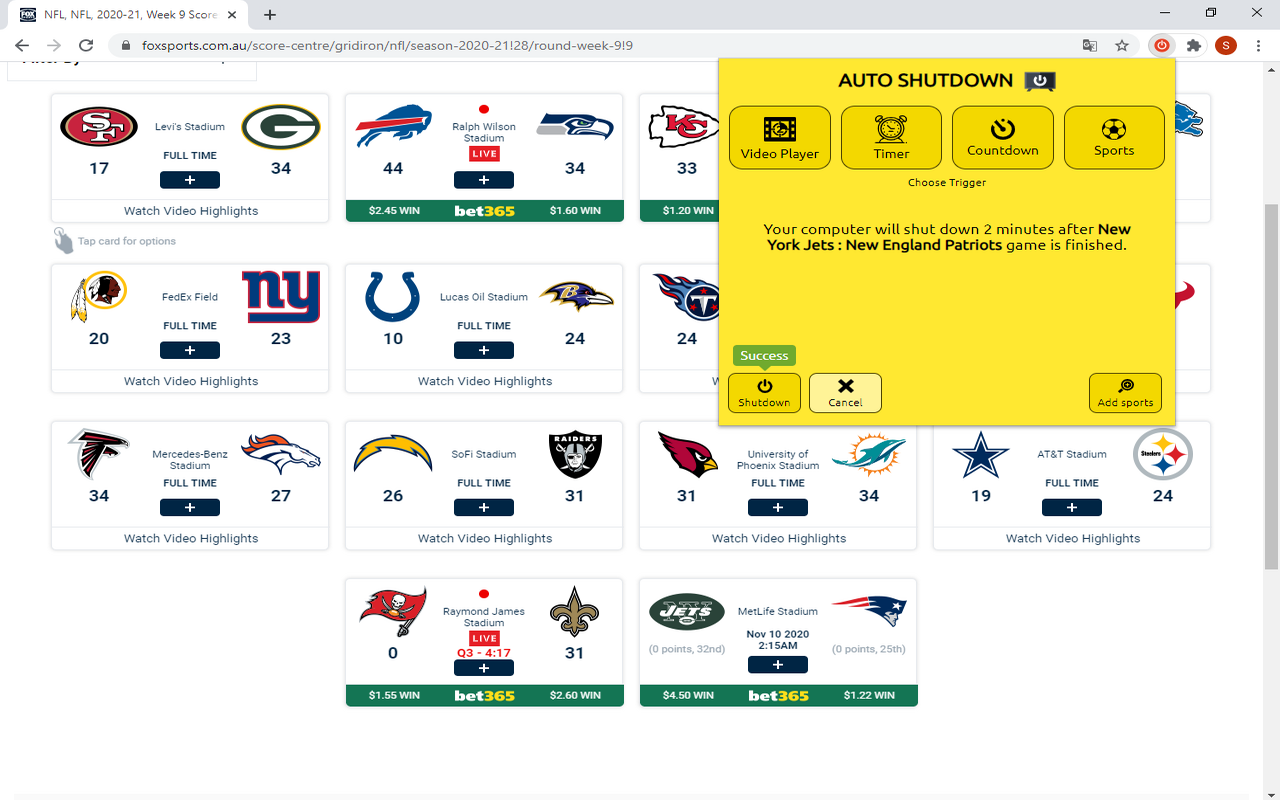Viewport: 1280px width, 800px height.
Task: Click the Las Vegas Raiders logo
Action: [x=575, y=455]
